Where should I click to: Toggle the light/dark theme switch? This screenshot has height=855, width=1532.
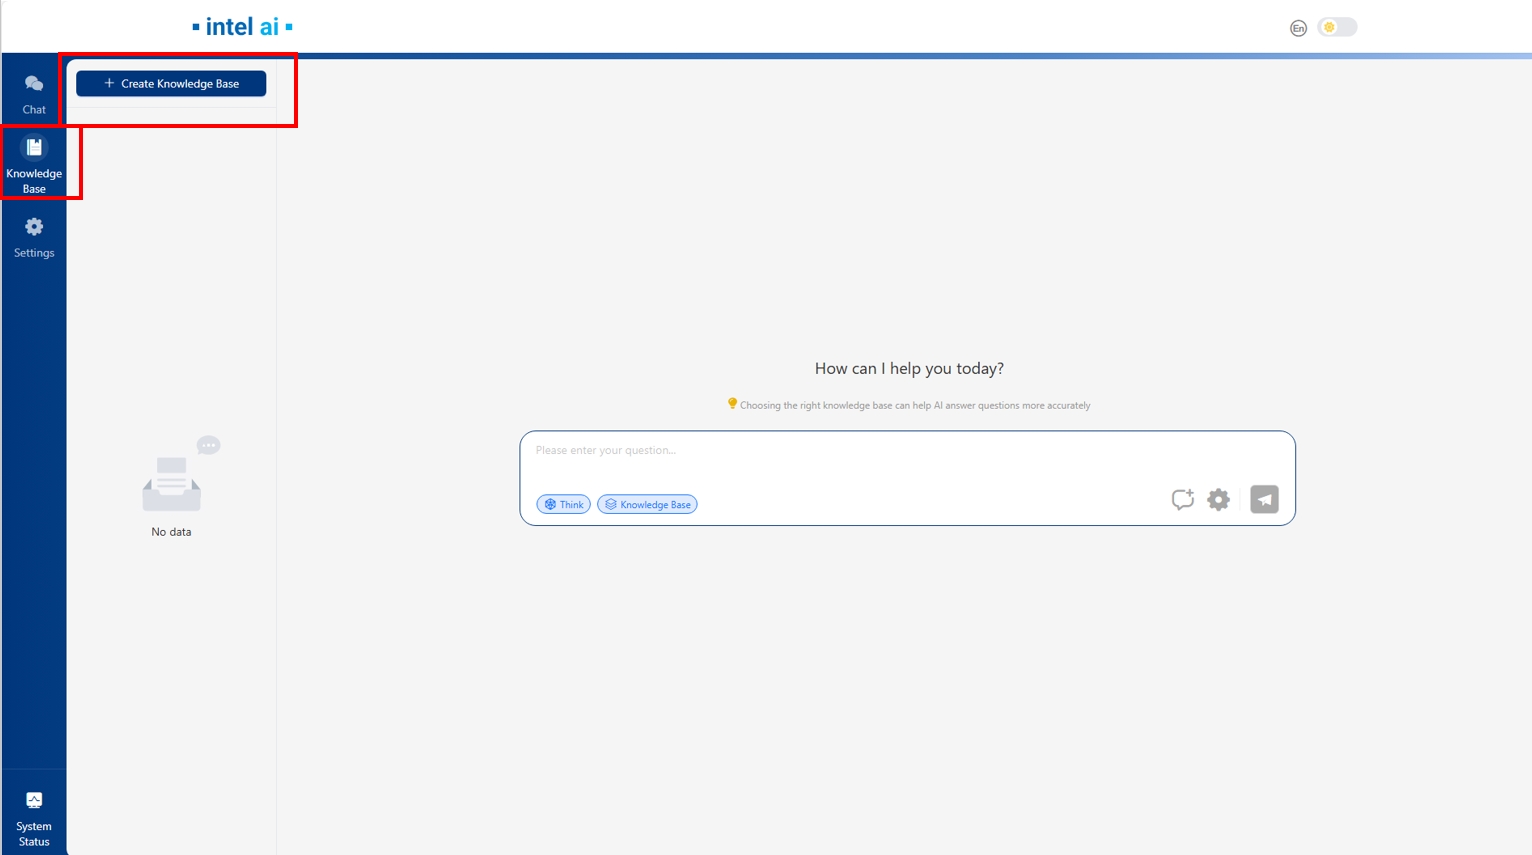(1337, 27)
